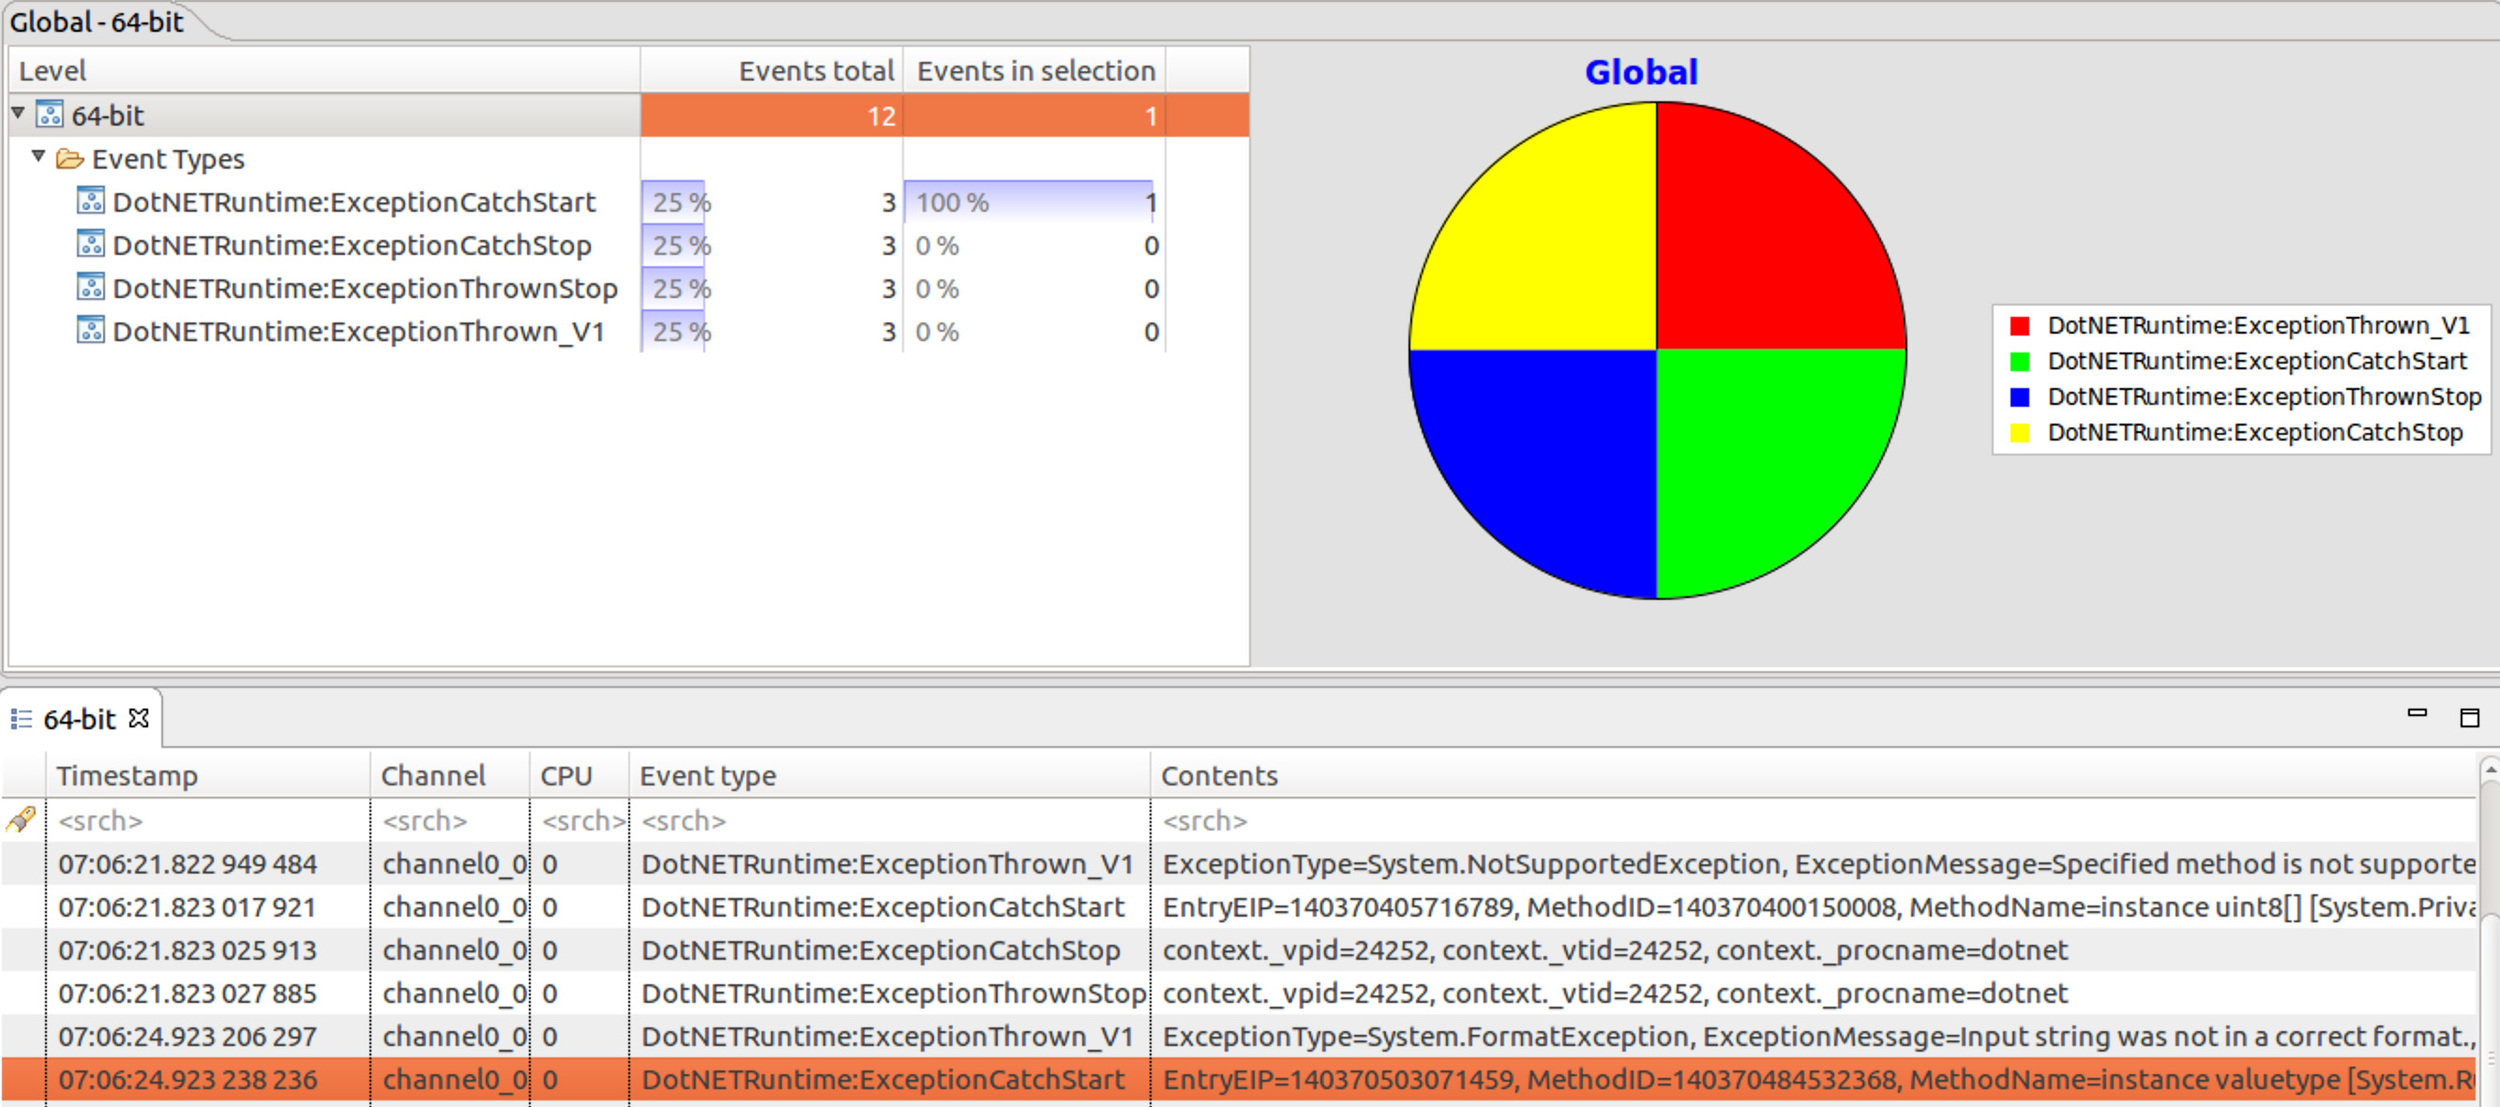2500x1107 pixels.
Task: Click the ExceptionThrownStop event type icon
Action: pyautogui.click(x=90, y=288)
